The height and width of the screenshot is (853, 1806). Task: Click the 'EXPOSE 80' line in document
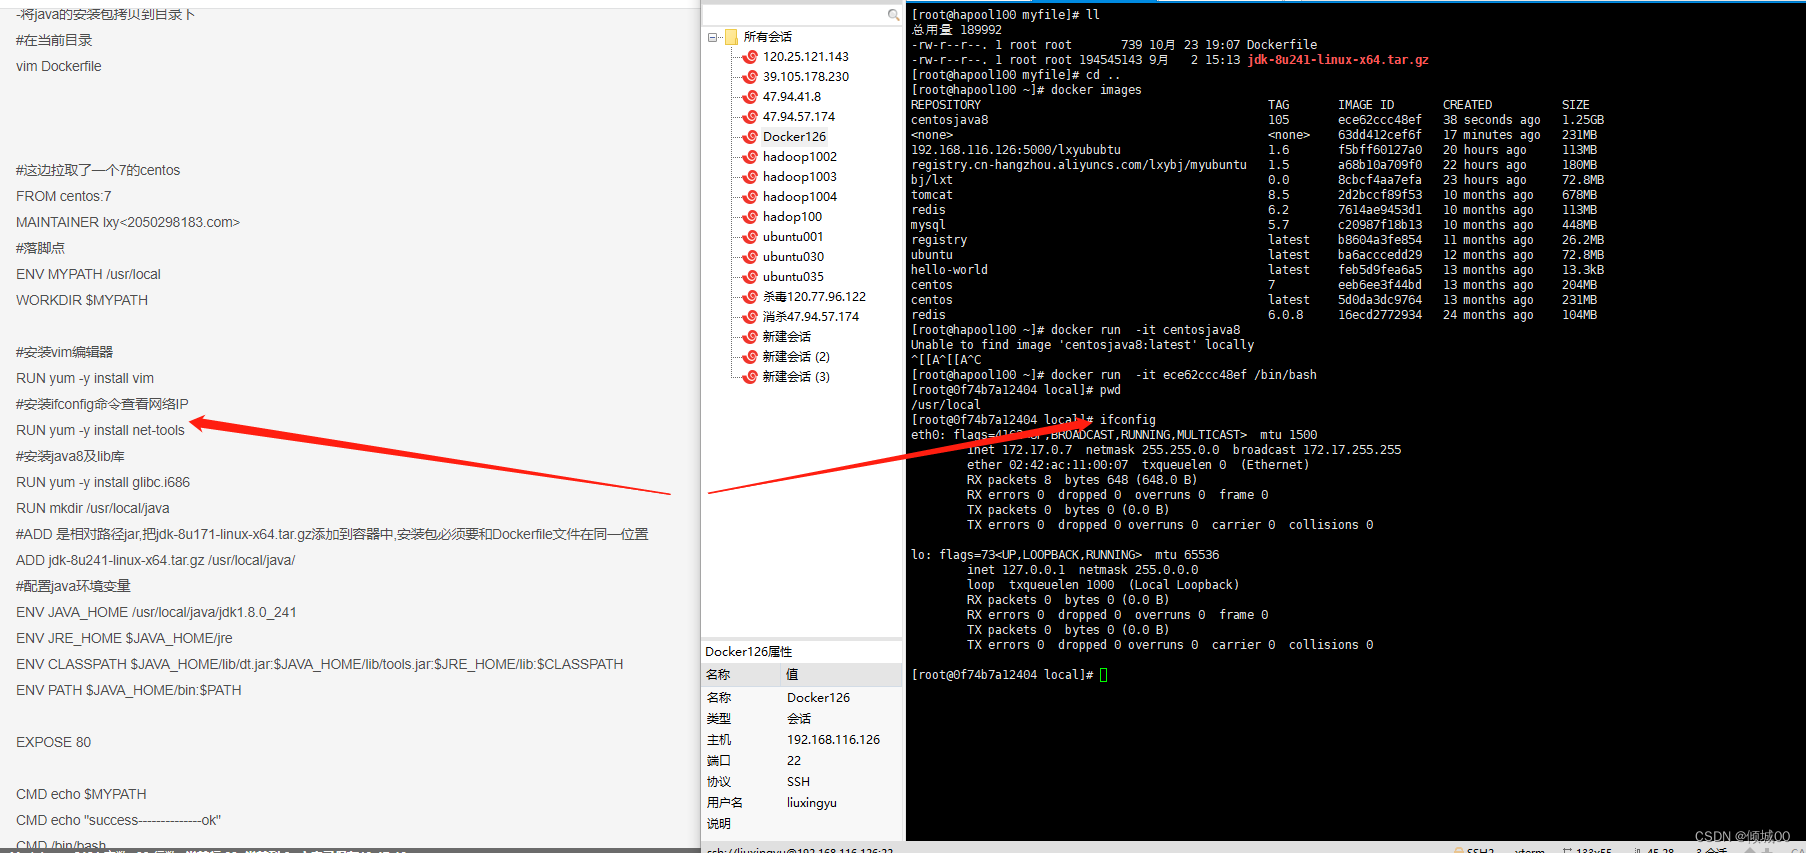click(x=53, y=742)
